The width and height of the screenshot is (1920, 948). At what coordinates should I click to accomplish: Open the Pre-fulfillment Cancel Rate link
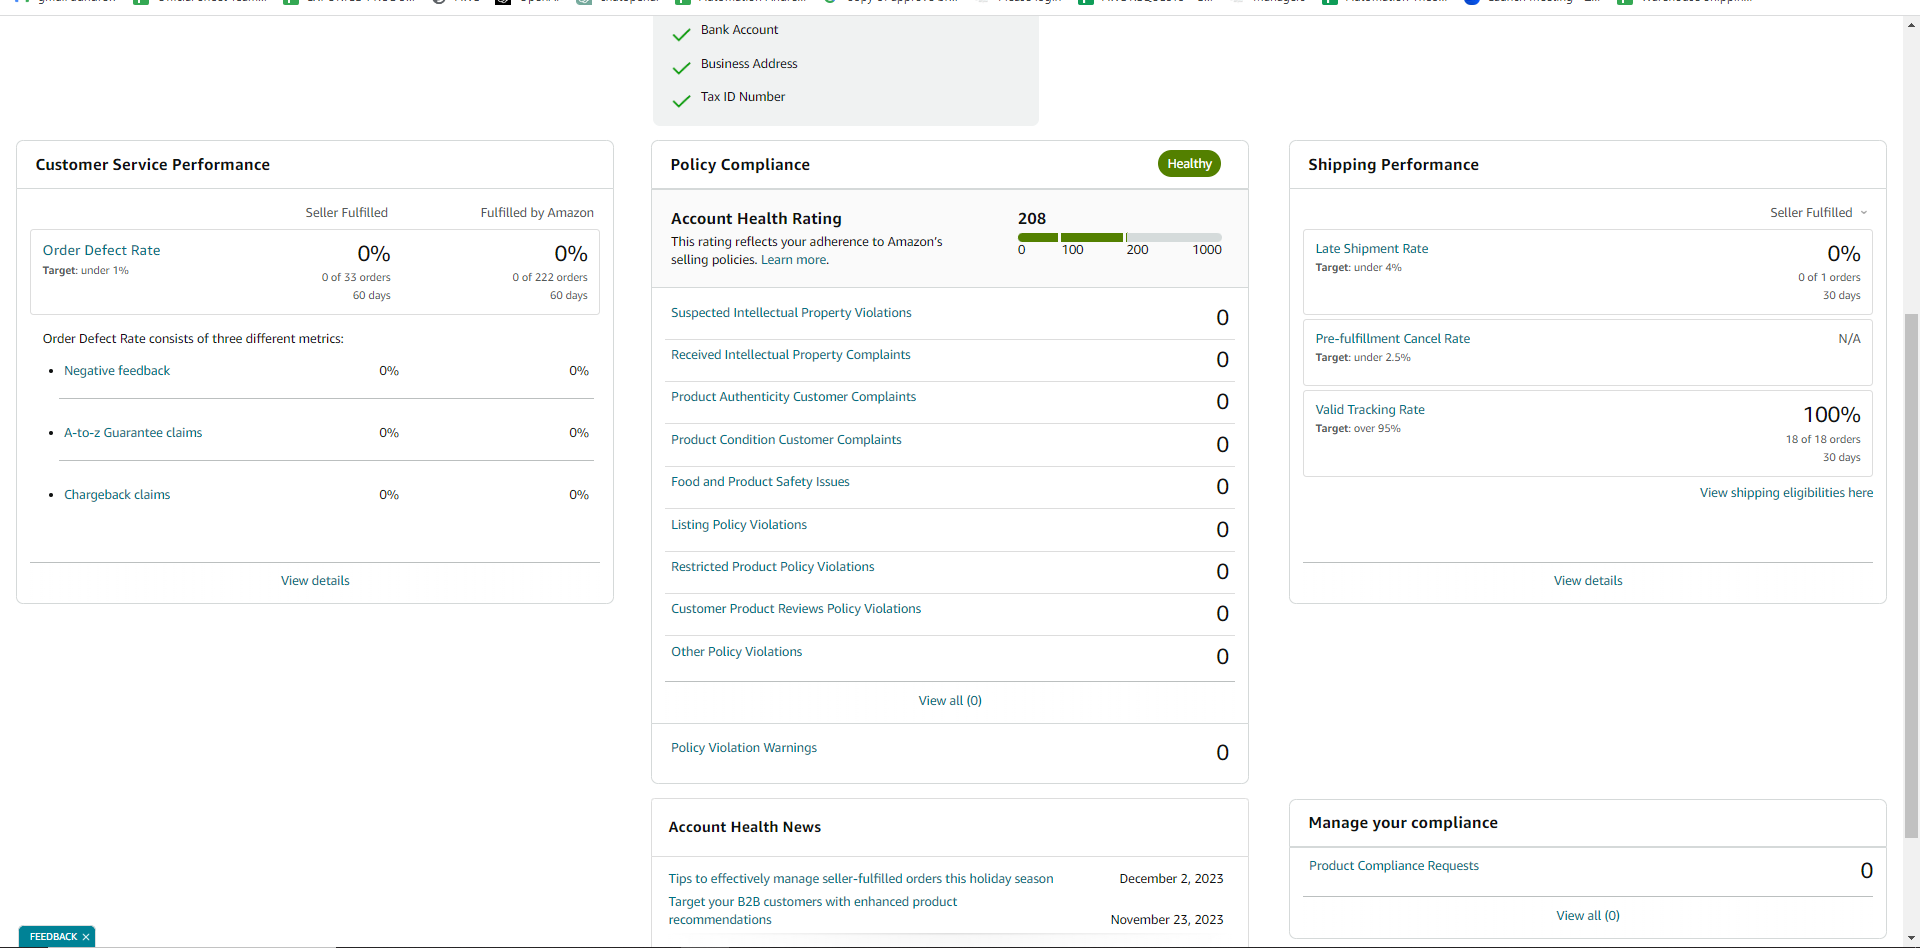[x=1392, y=339]
